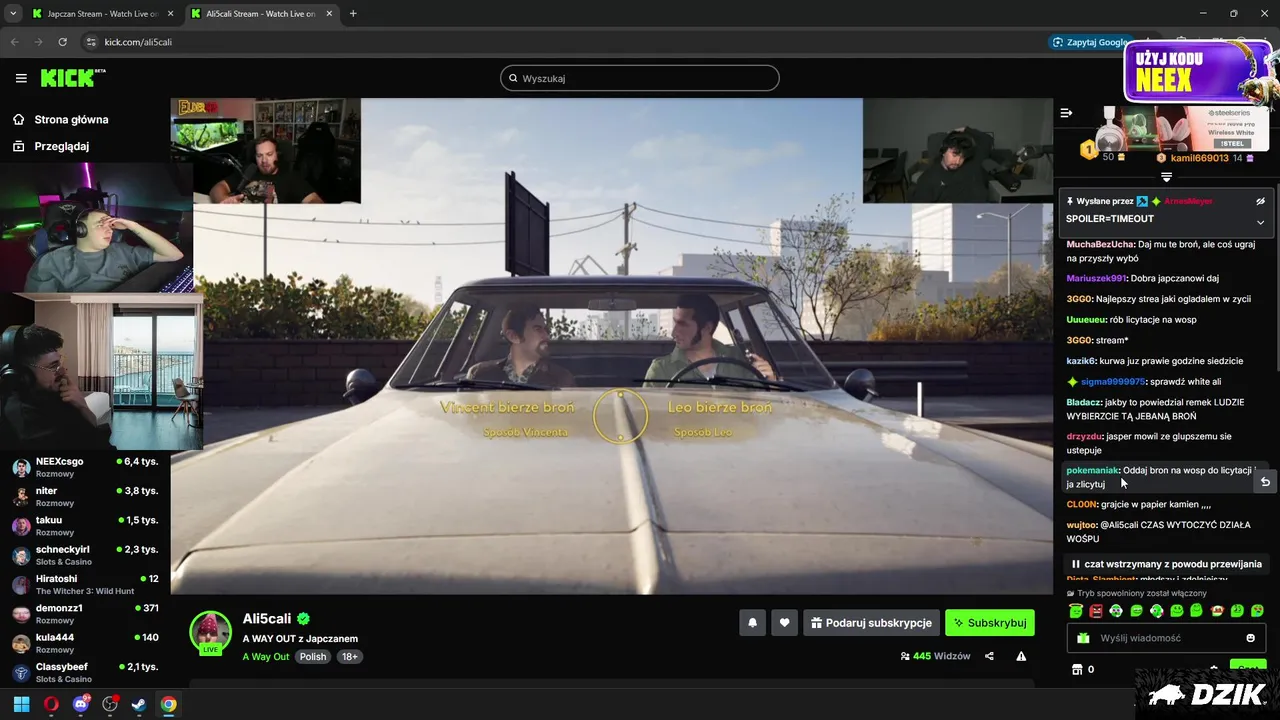
Task: Expand the pinned SPOILER=TIMEOUT message chevron
Action: click(x=1260, y=222)
